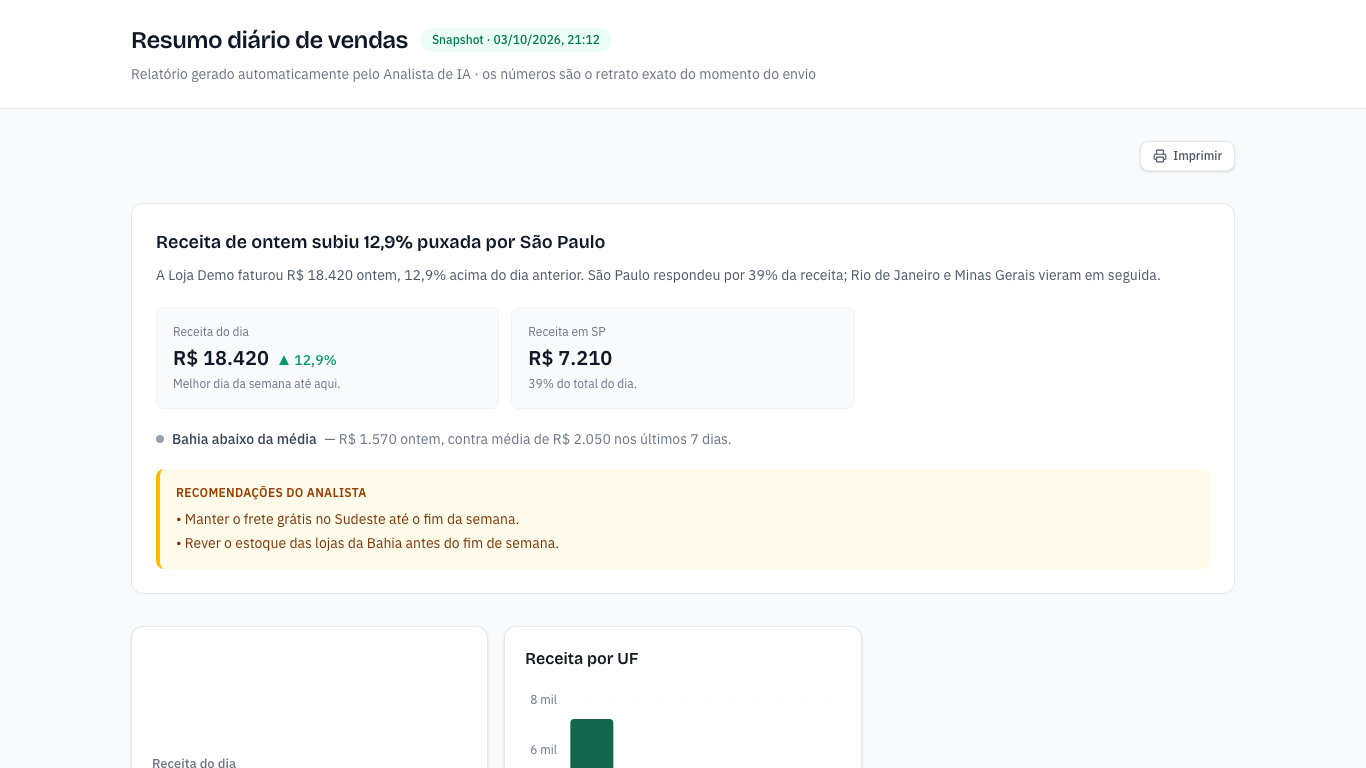Screen dimensions: 1366x768
Task: Click the "R$ 18.420" value
Action: coord(221,358)
